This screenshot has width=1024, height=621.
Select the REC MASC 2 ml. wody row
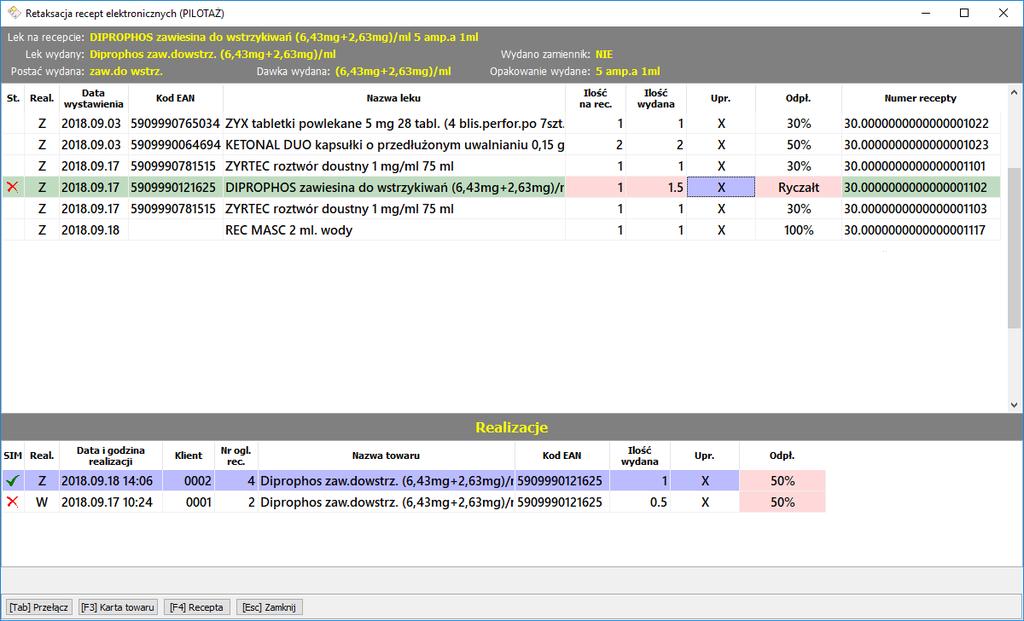click(x=501, y=230)
